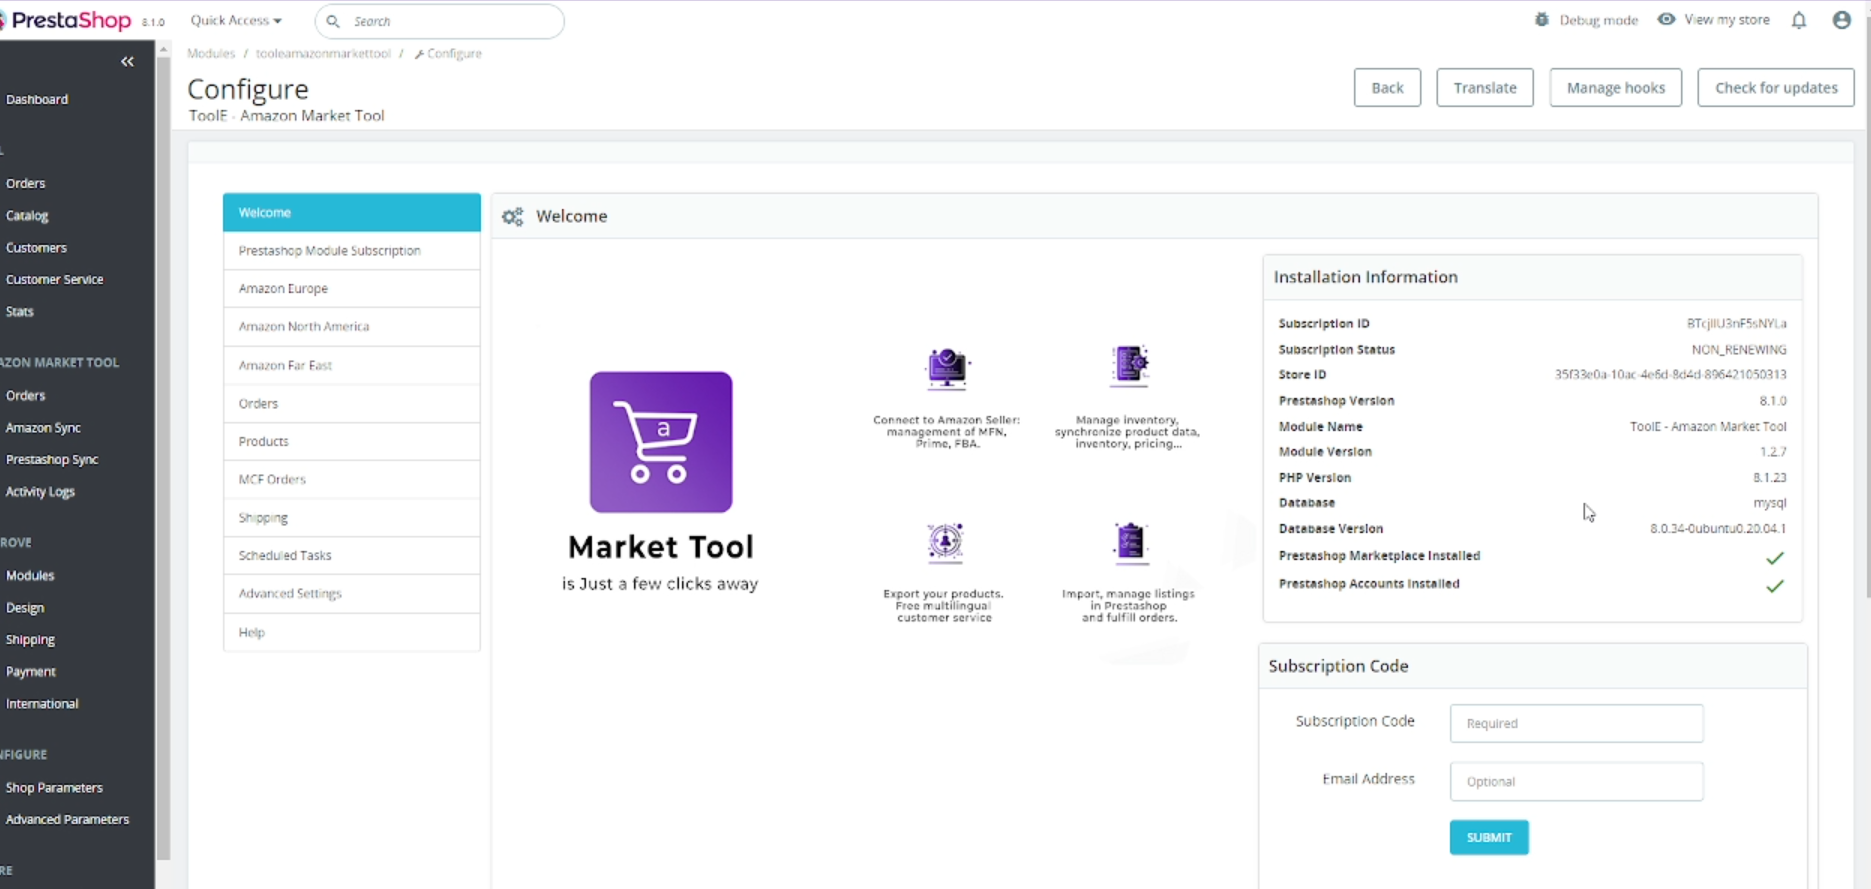Open Catalog in sidebar
Viewport: 1871px width, 889px height.
coord(27,216)
